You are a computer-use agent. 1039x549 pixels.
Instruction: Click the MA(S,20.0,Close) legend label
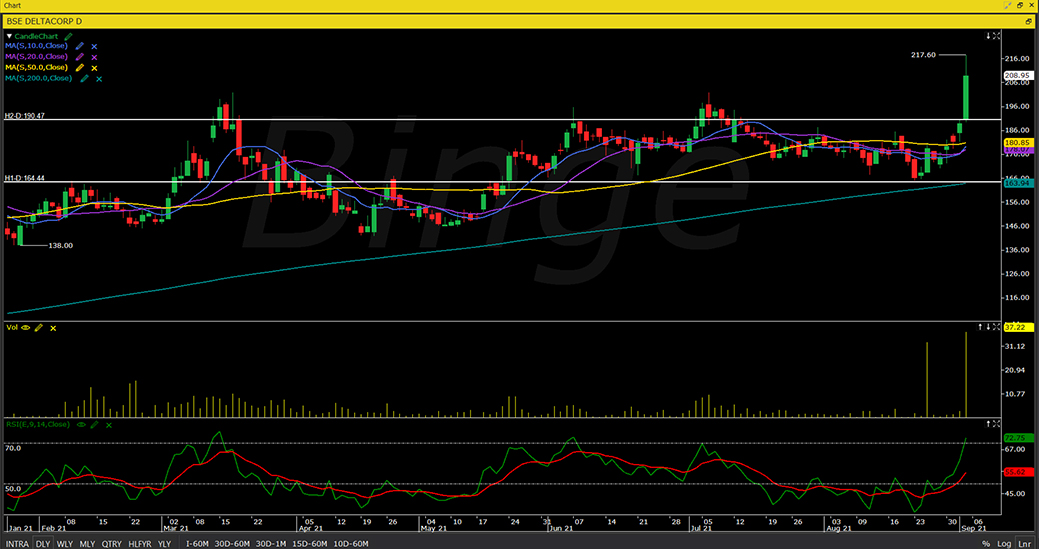36,57
